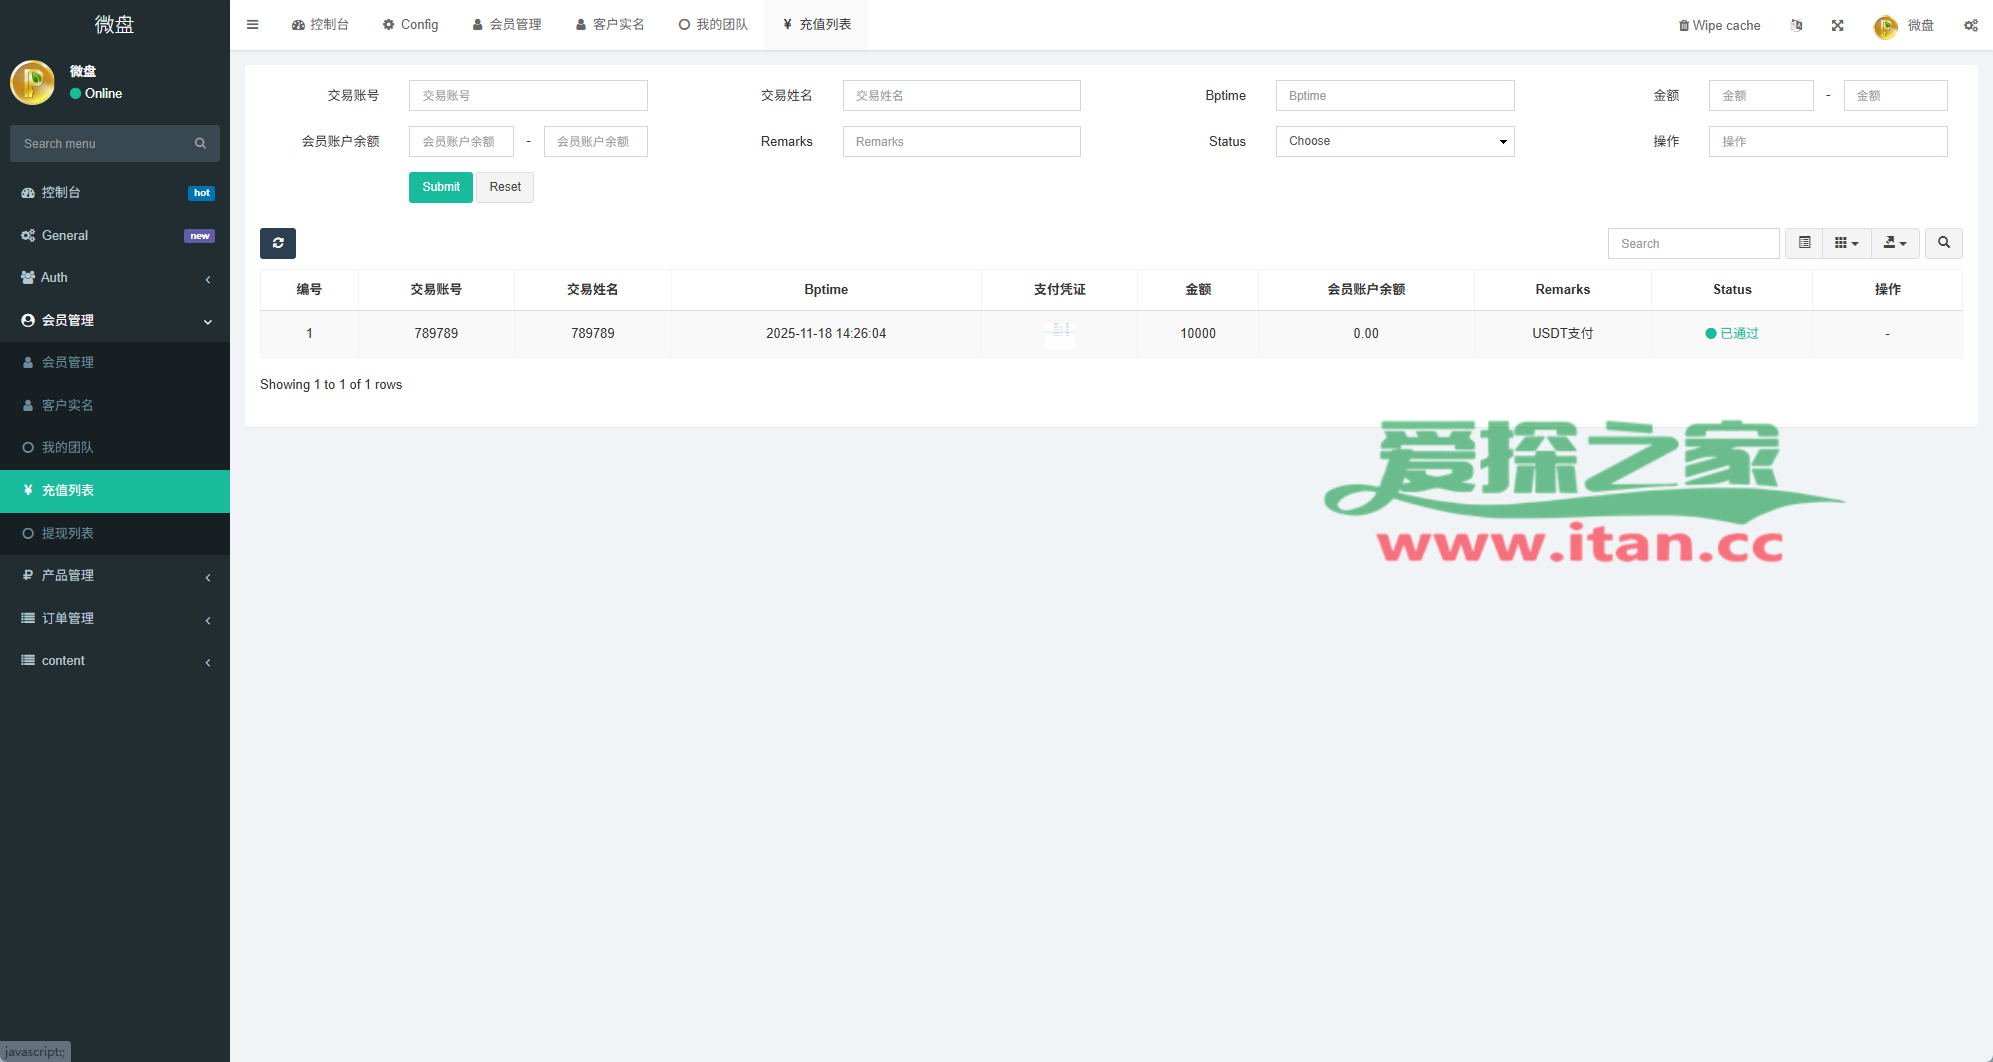The width and height of the screenshot is (1993, 1062).
Task: Click the language translate icon
Action: click(1796, 25)
